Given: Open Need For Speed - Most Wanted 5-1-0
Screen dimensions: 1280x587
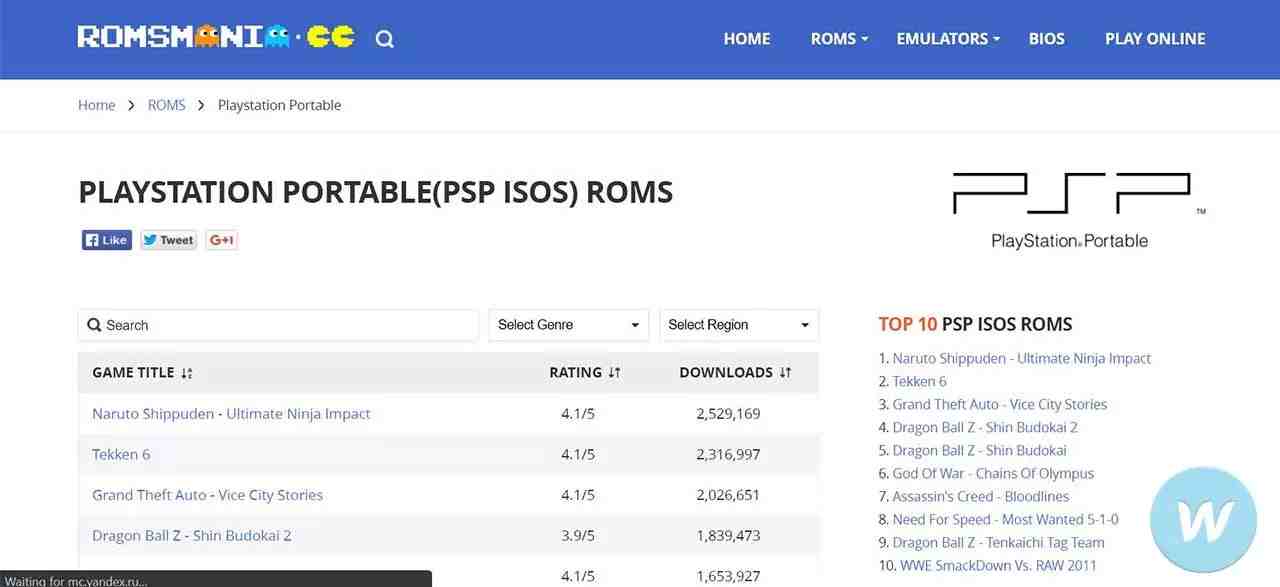Looking at the screenshot, I should (x=1006, y=519).
